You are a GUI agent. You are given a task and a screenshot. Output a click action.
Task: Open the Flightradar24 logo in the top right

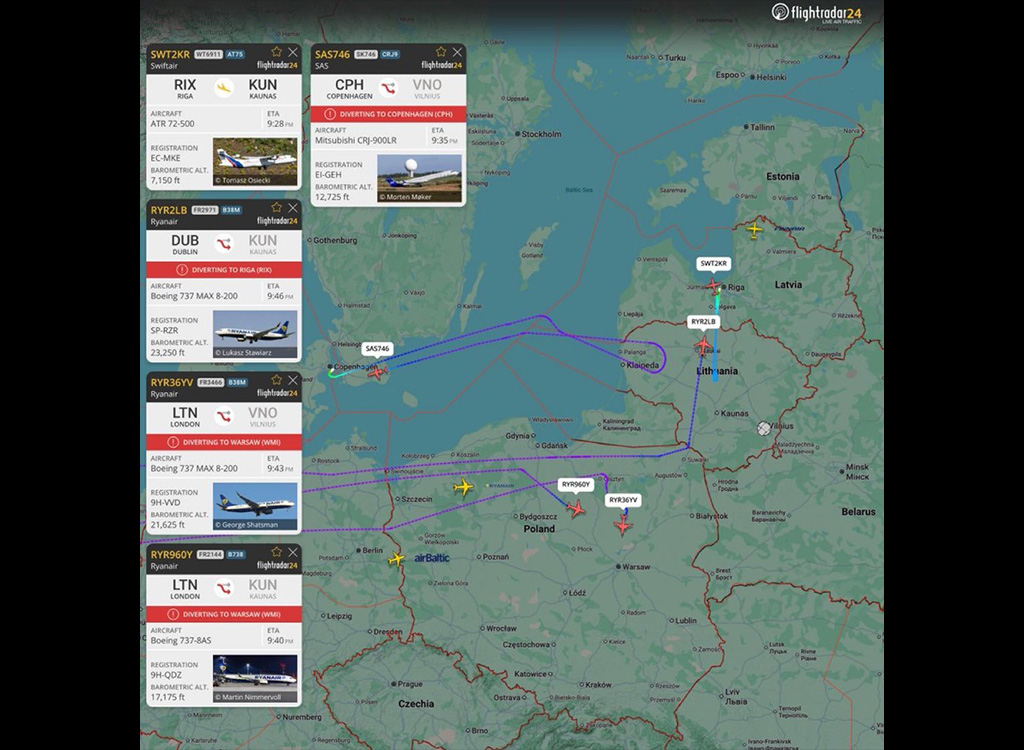[x=816, y=12]
